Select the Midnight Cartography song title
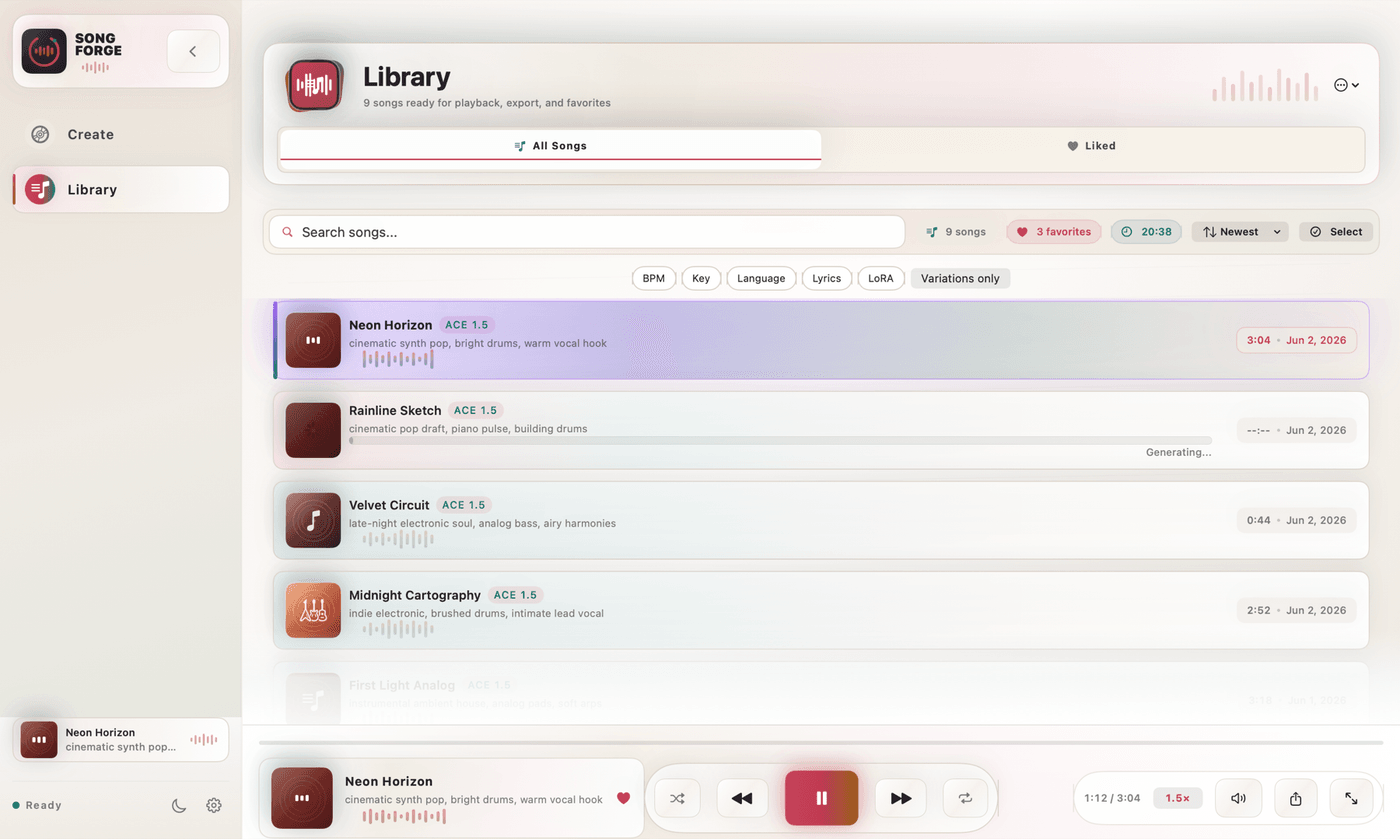 (415, 595)
